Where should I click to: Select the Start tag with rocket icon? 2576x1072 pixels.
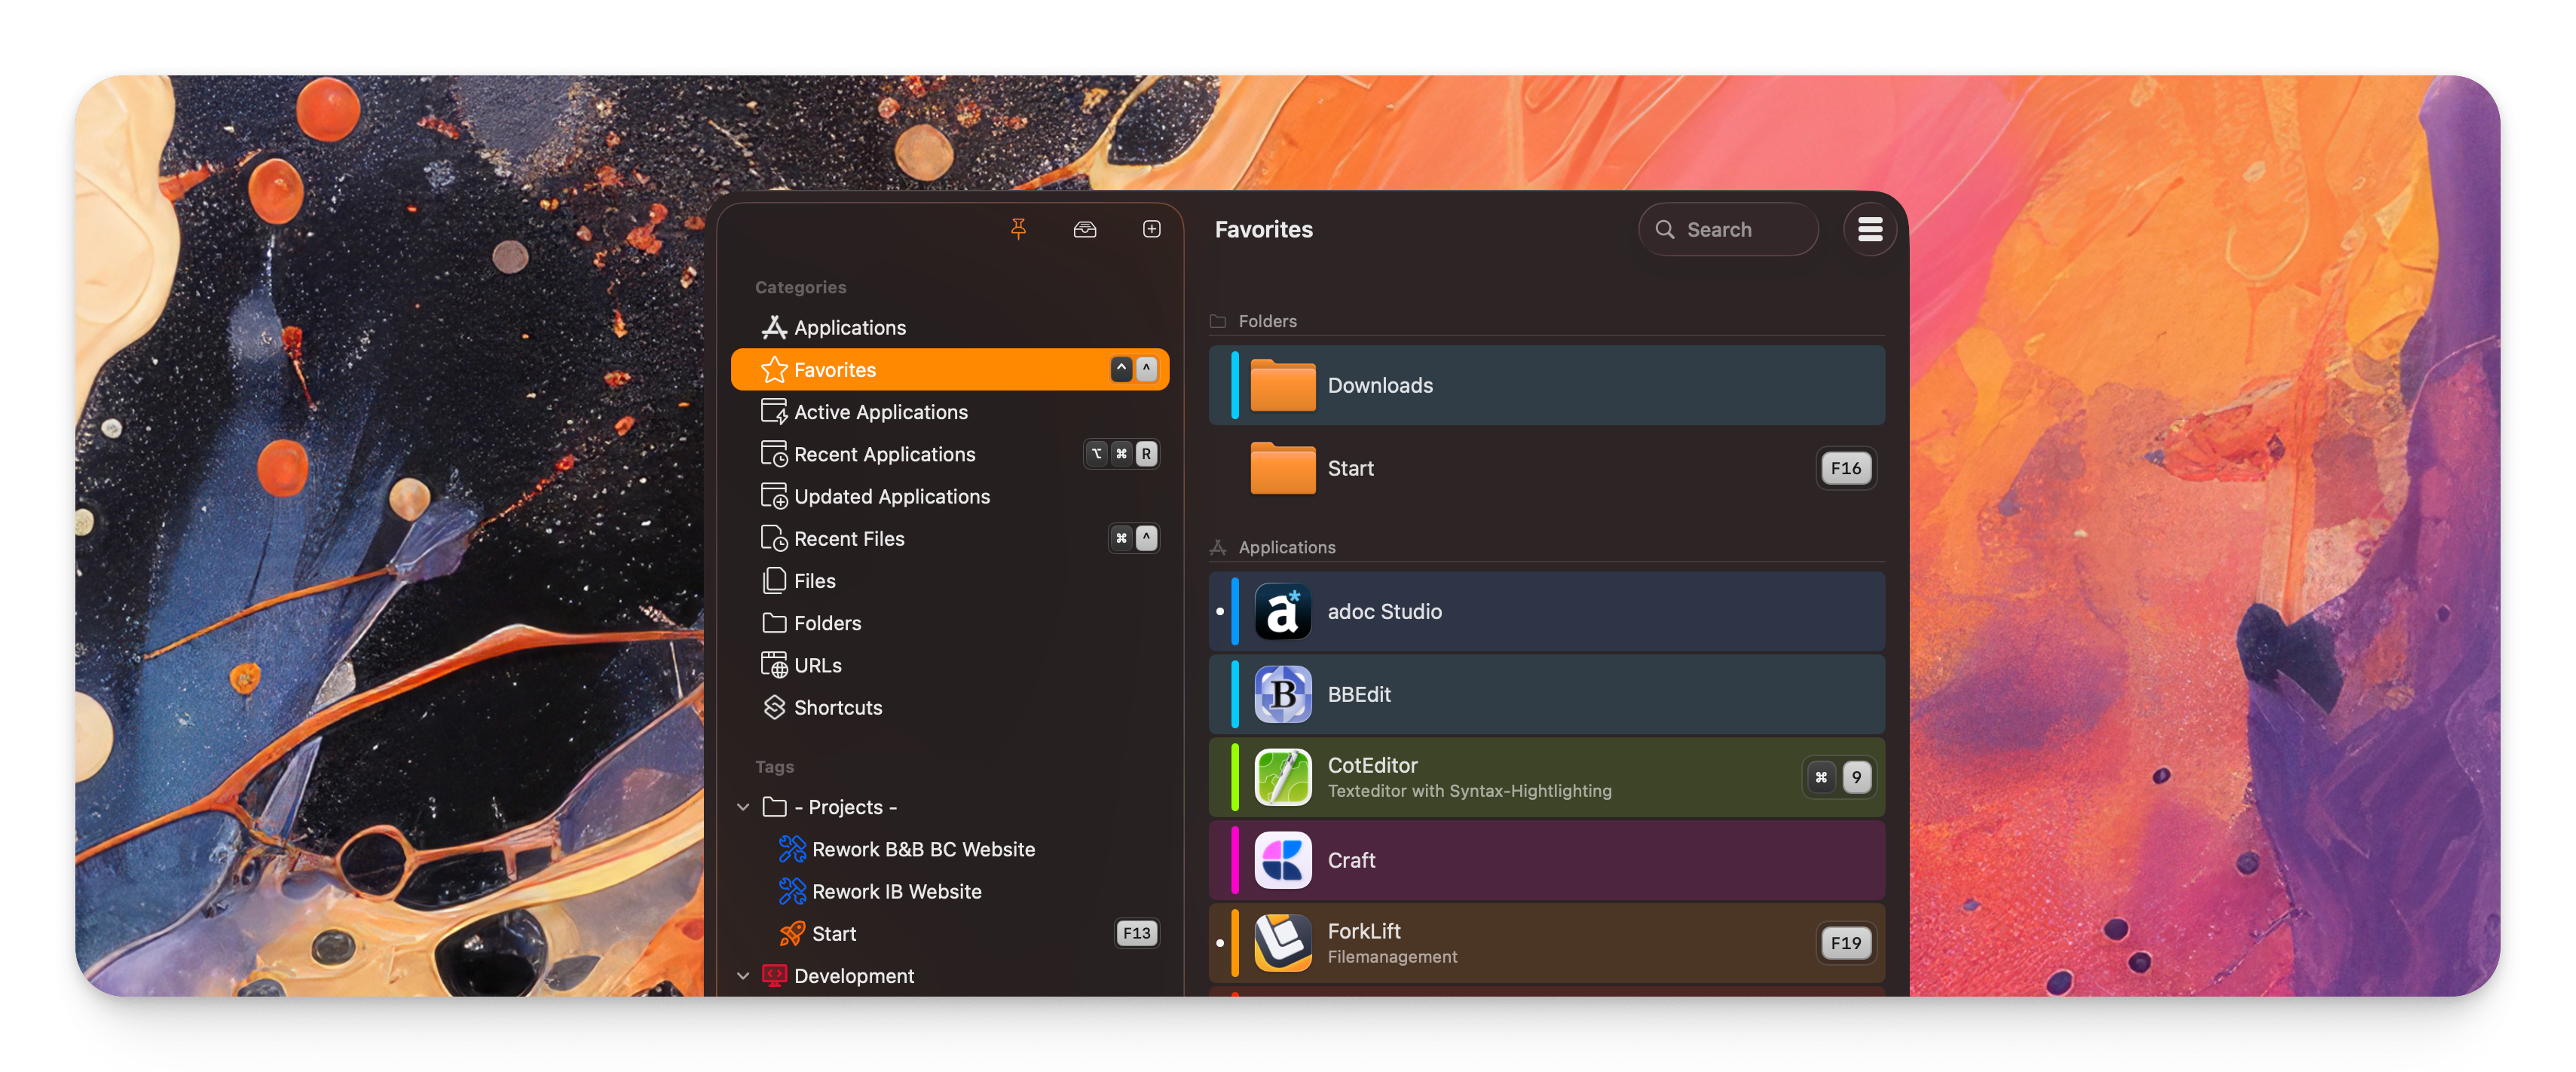pos(833,933)
